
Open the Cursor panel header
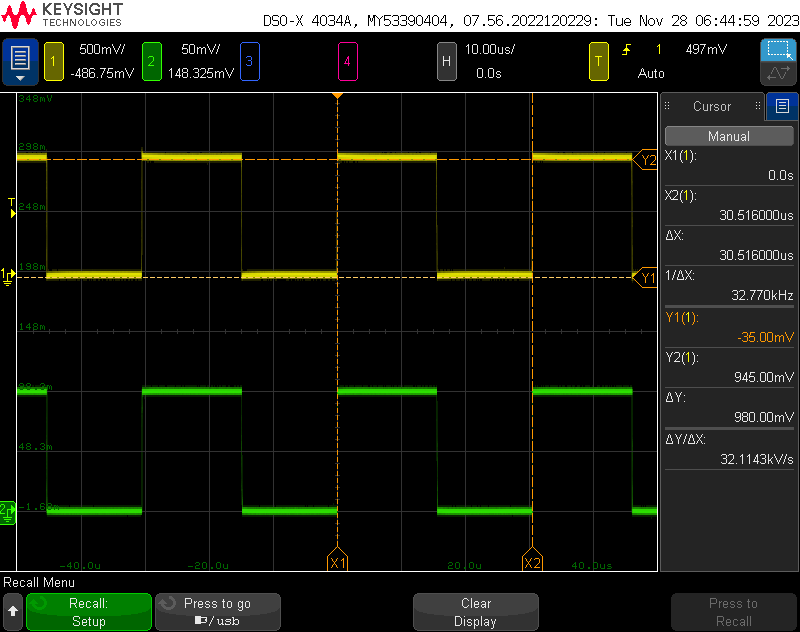coord(712,106)
